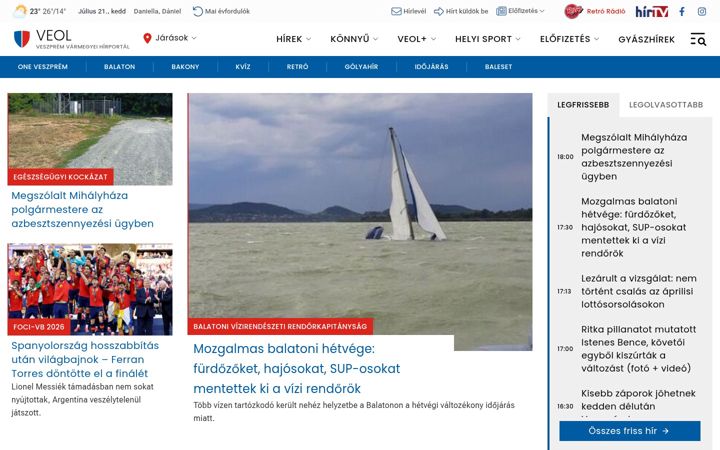Click the Július 21., kedd date text
Screen dimensions: 720x450
(x=102, y=11)
